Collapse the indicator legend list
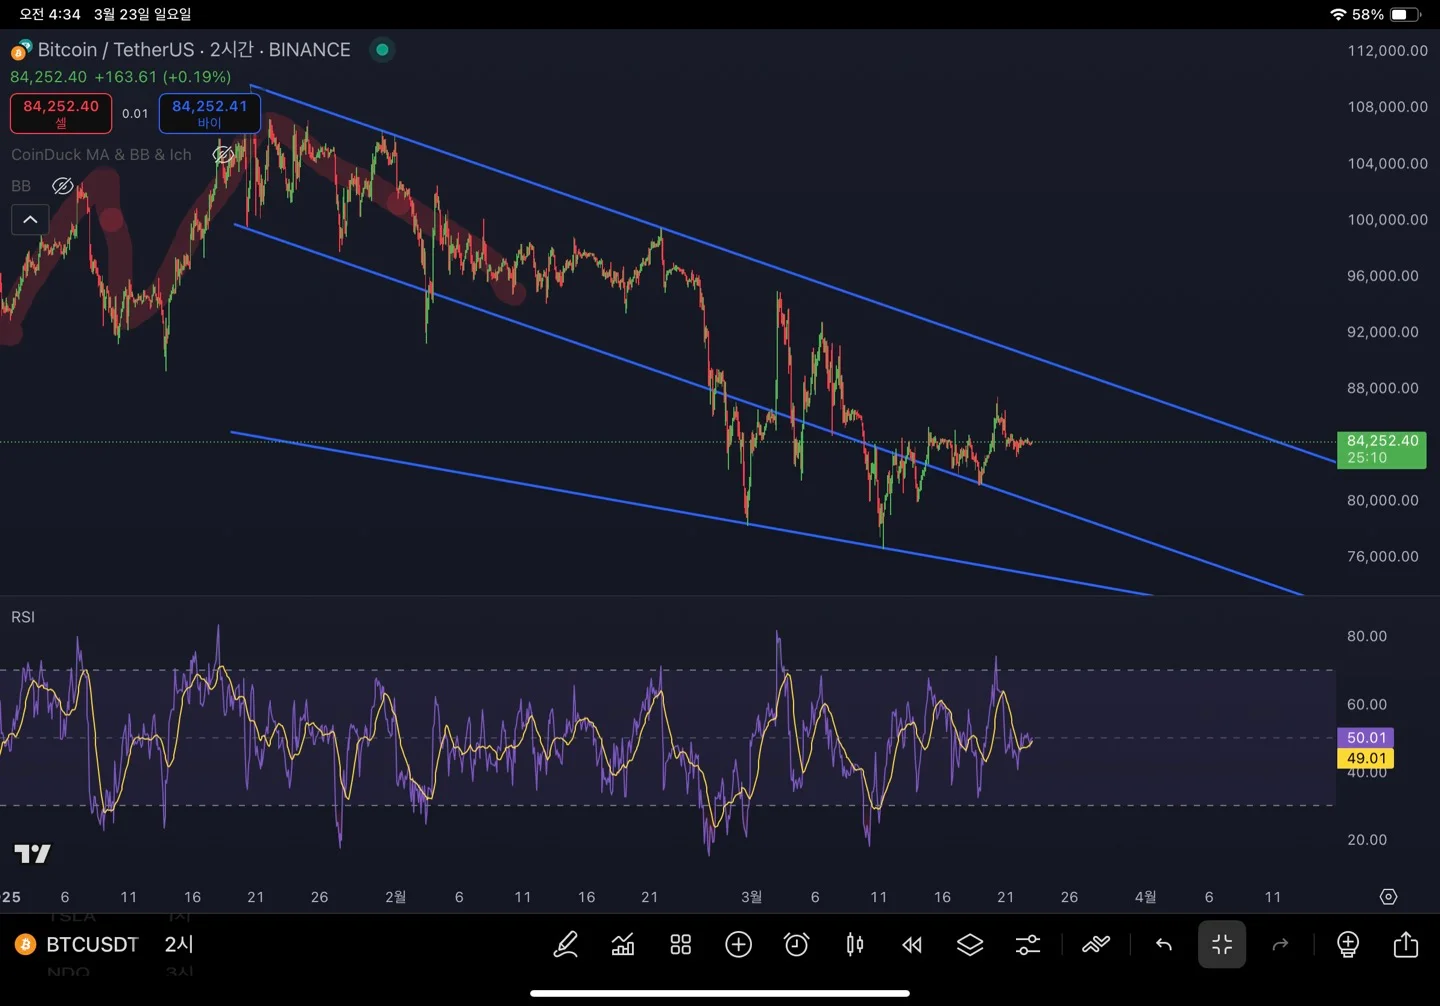The width and height of the screenshot is (1440, 1006). click(x=30, y=219)
